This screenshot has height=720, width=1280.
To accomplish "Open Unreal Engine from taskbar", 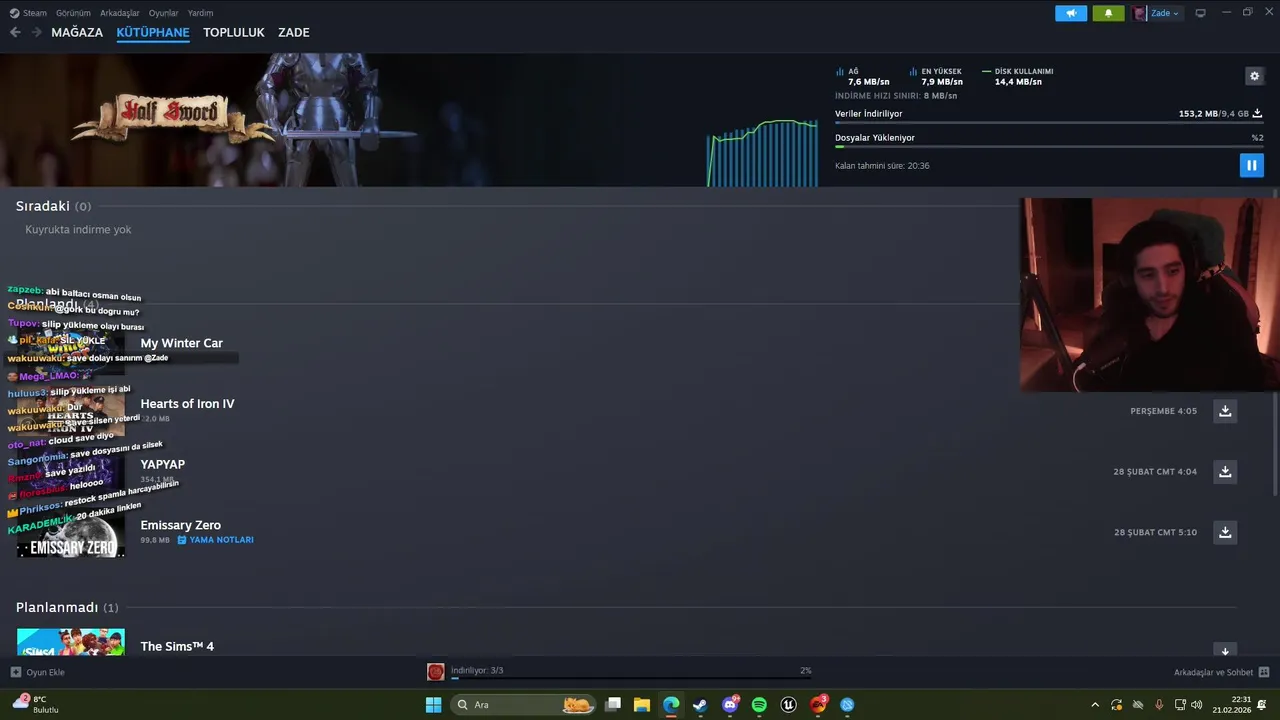I will [788, 704].
